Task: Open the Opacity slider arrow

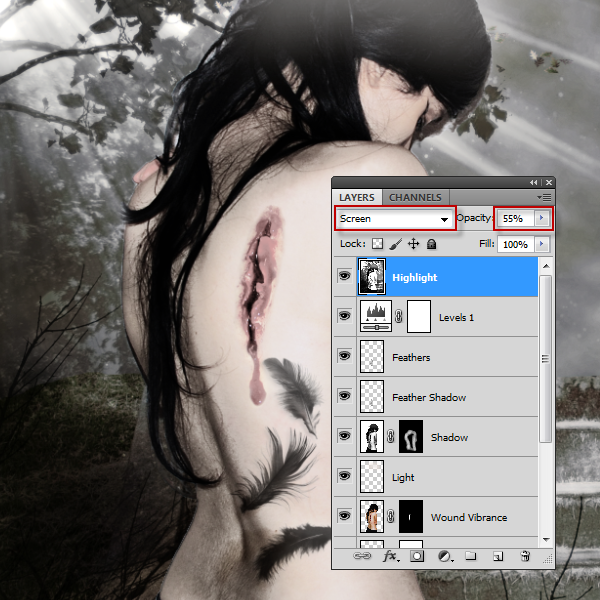Action: [541, 218]
